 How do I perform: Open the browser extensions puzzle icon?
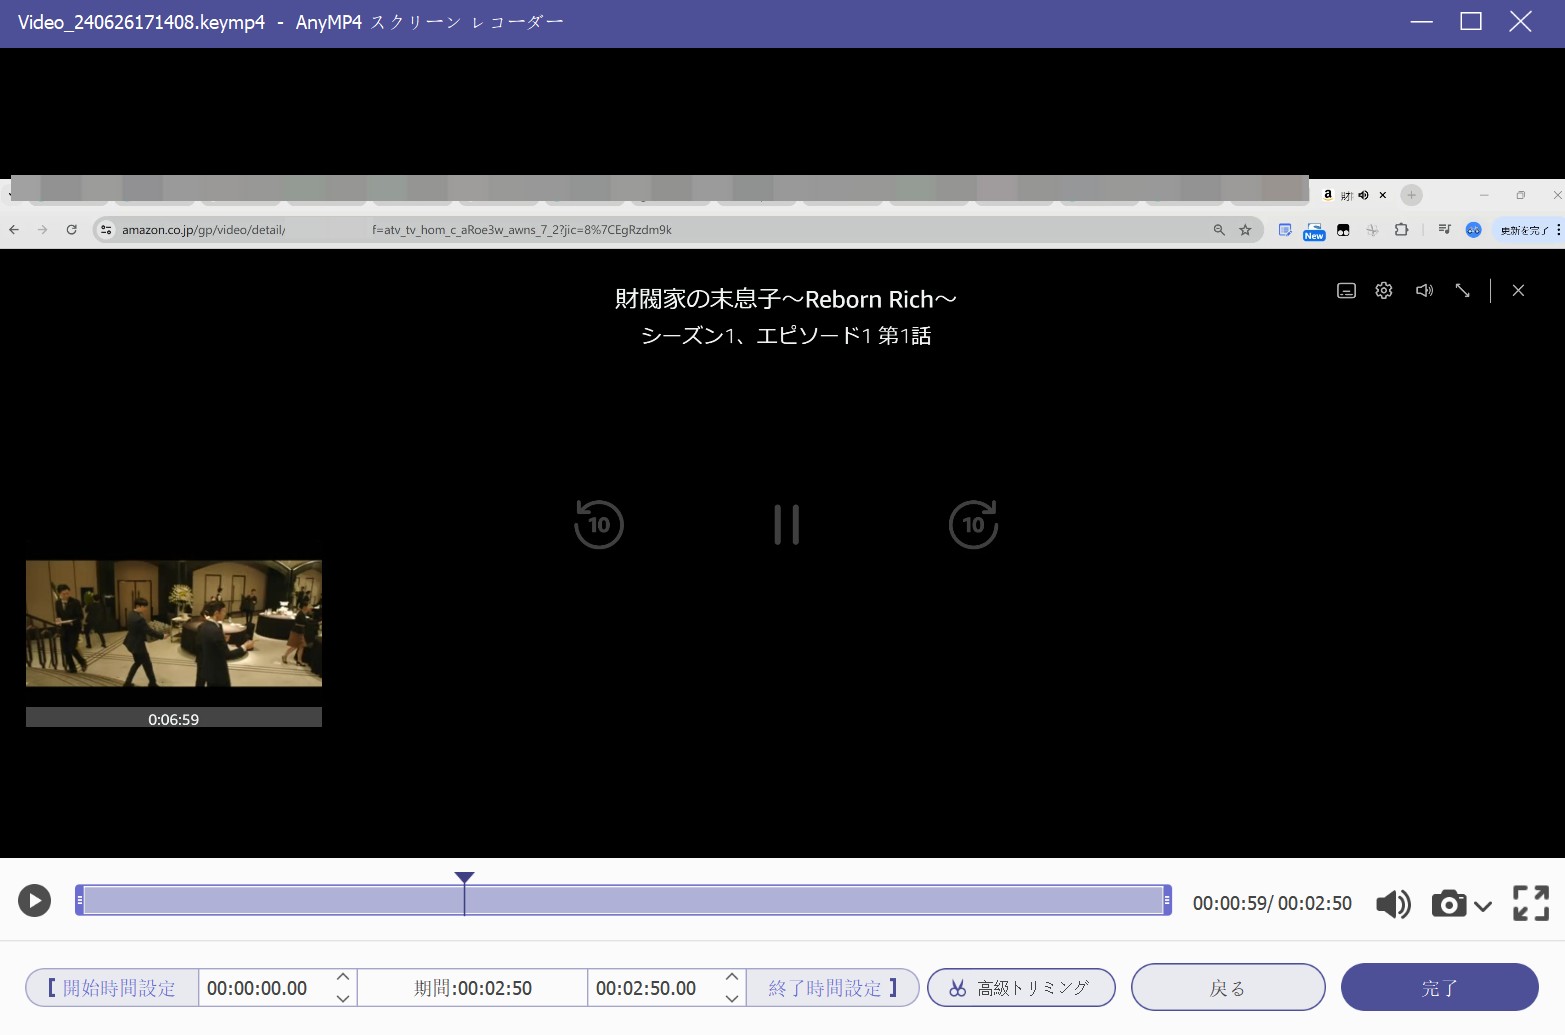point(1401,230)
